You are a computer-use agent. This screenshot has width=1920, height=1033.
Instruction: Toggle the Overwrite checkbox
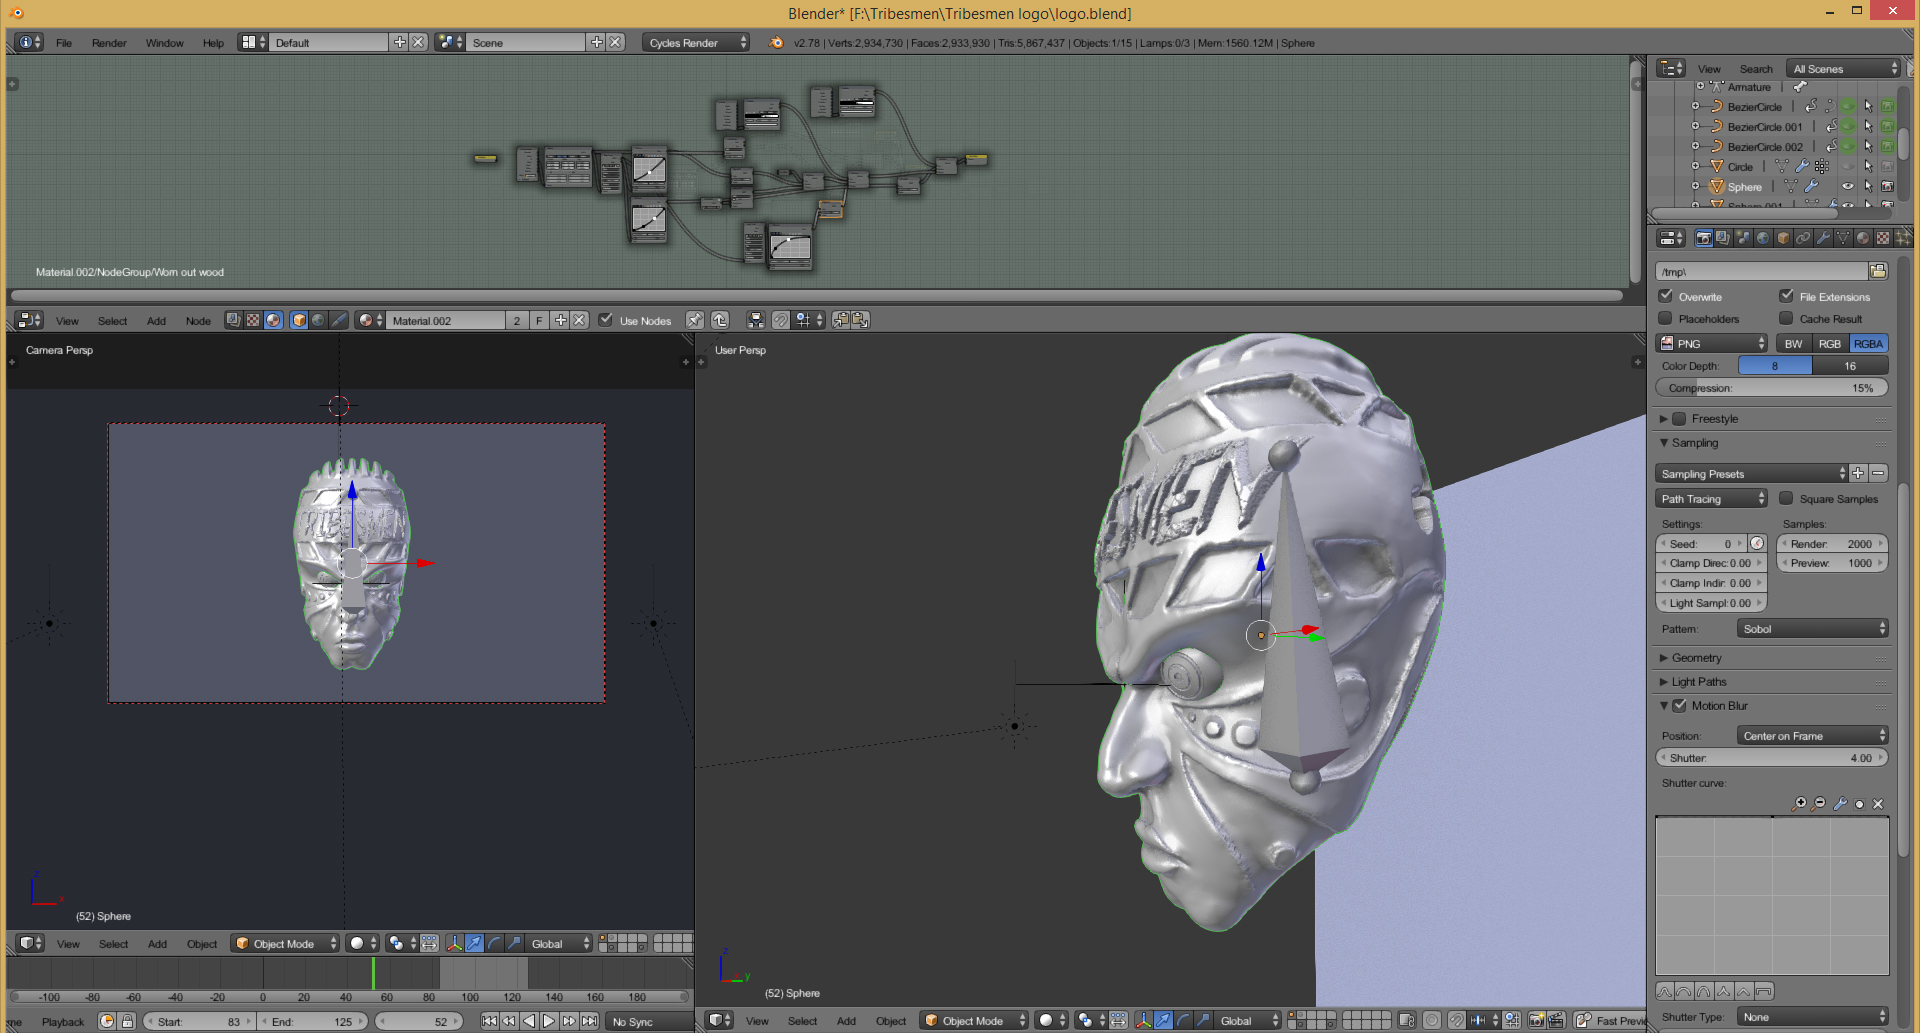(x=1666, y=296)
